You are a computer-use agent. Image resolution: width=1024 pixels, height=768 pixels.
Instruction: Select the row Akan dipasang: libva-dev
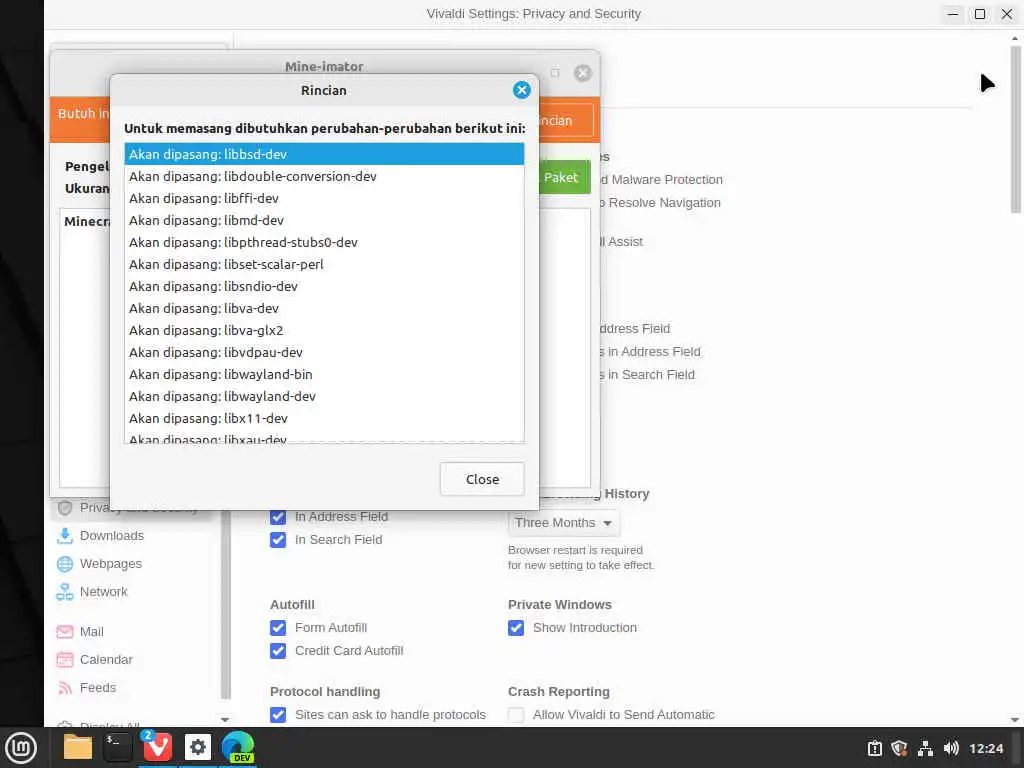324,308
